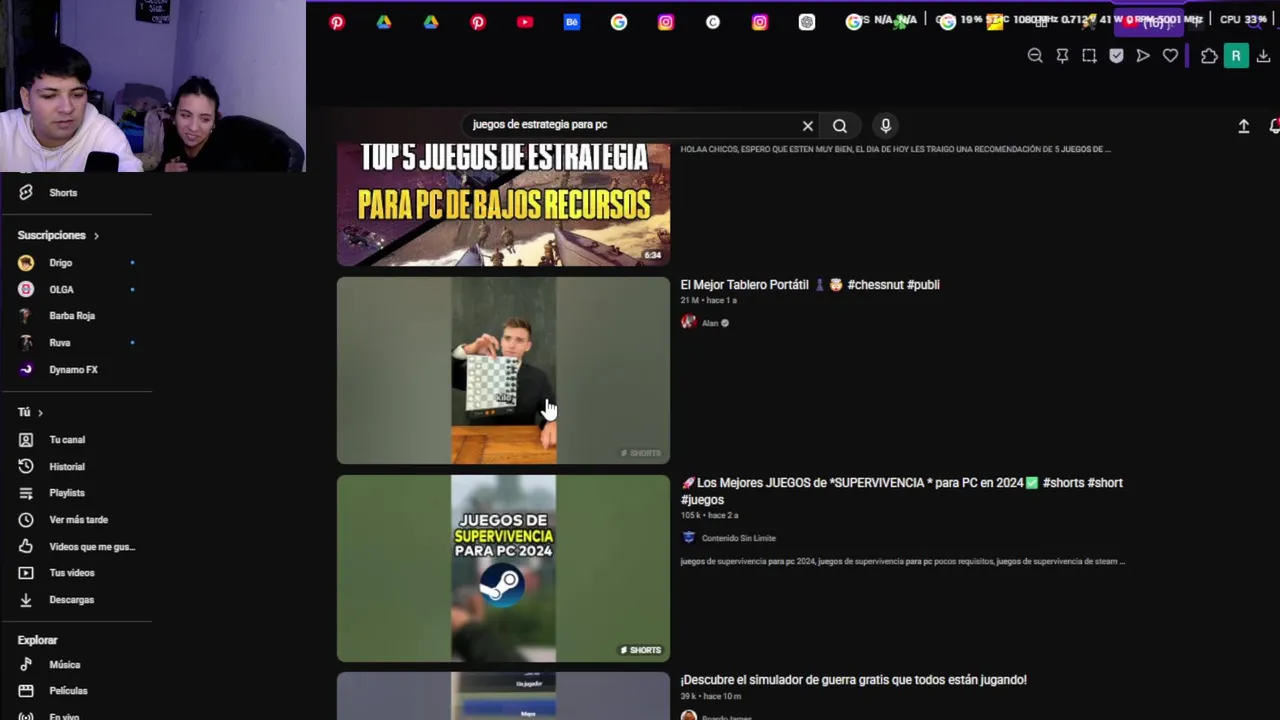Open the chess board Shorts thumbnail
Screen dimensions: 1280x720
point(503,371)
